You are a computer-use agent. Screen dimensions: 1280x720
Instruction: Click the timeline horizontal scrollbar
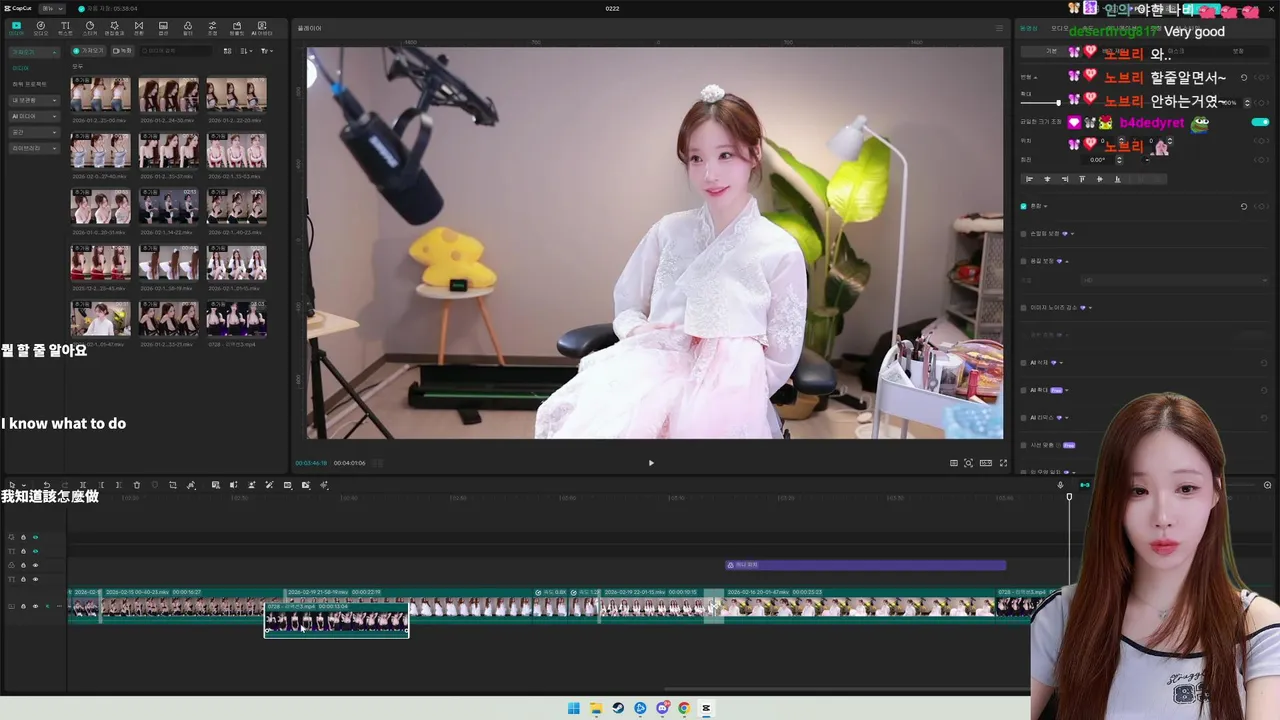[x=845, y=689]
